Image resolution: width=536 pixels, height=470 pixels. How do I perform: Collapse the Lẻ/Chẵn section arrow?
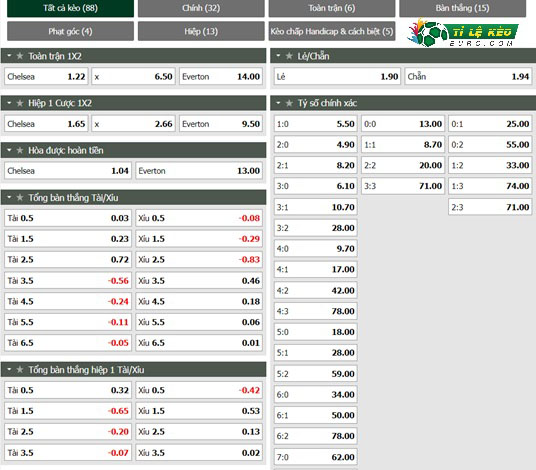pos(278,55)
